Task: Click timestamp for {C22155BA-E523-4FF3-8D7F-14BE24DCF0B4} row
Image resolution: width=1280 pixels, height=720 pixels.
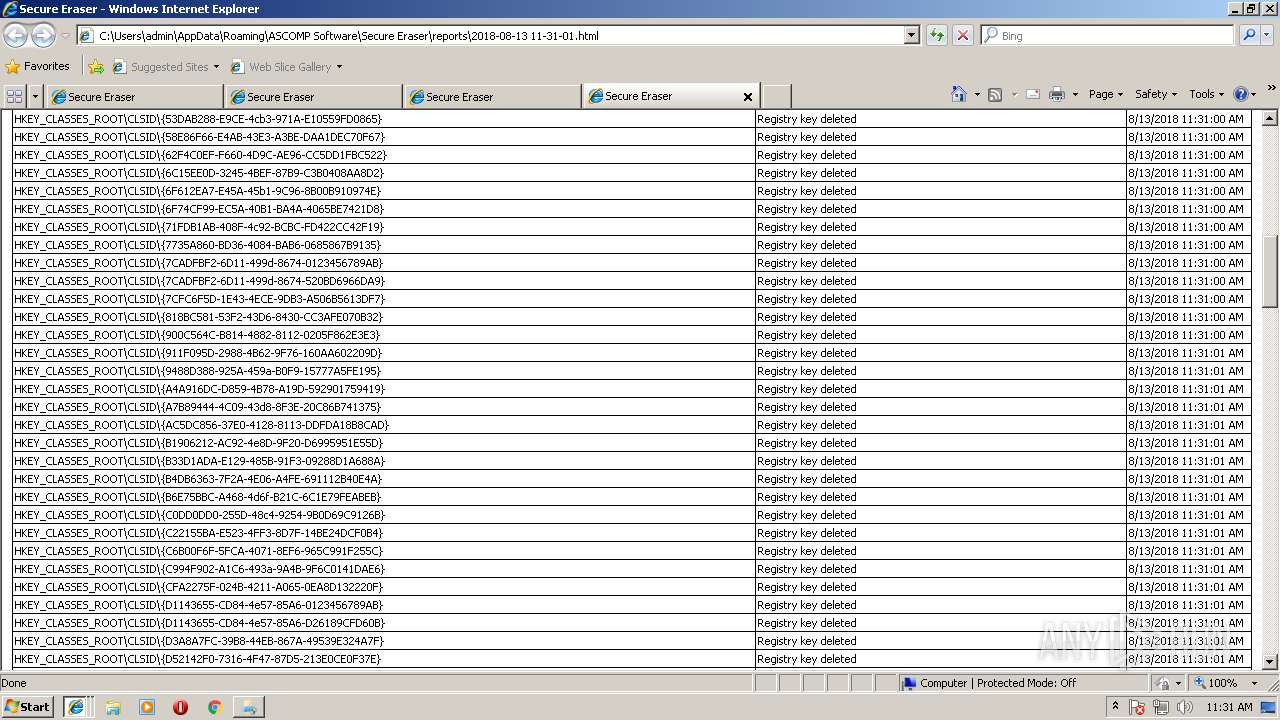Action: [x=1186, y=533]
